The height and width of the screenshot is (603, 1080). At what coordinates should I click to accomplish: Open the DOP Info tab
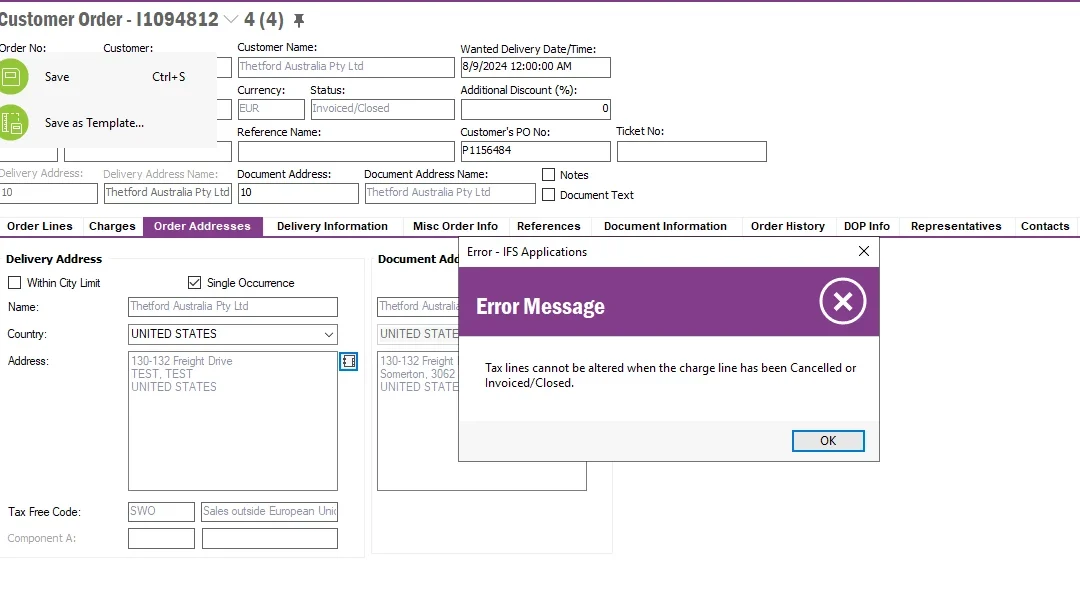pos(867,226)
